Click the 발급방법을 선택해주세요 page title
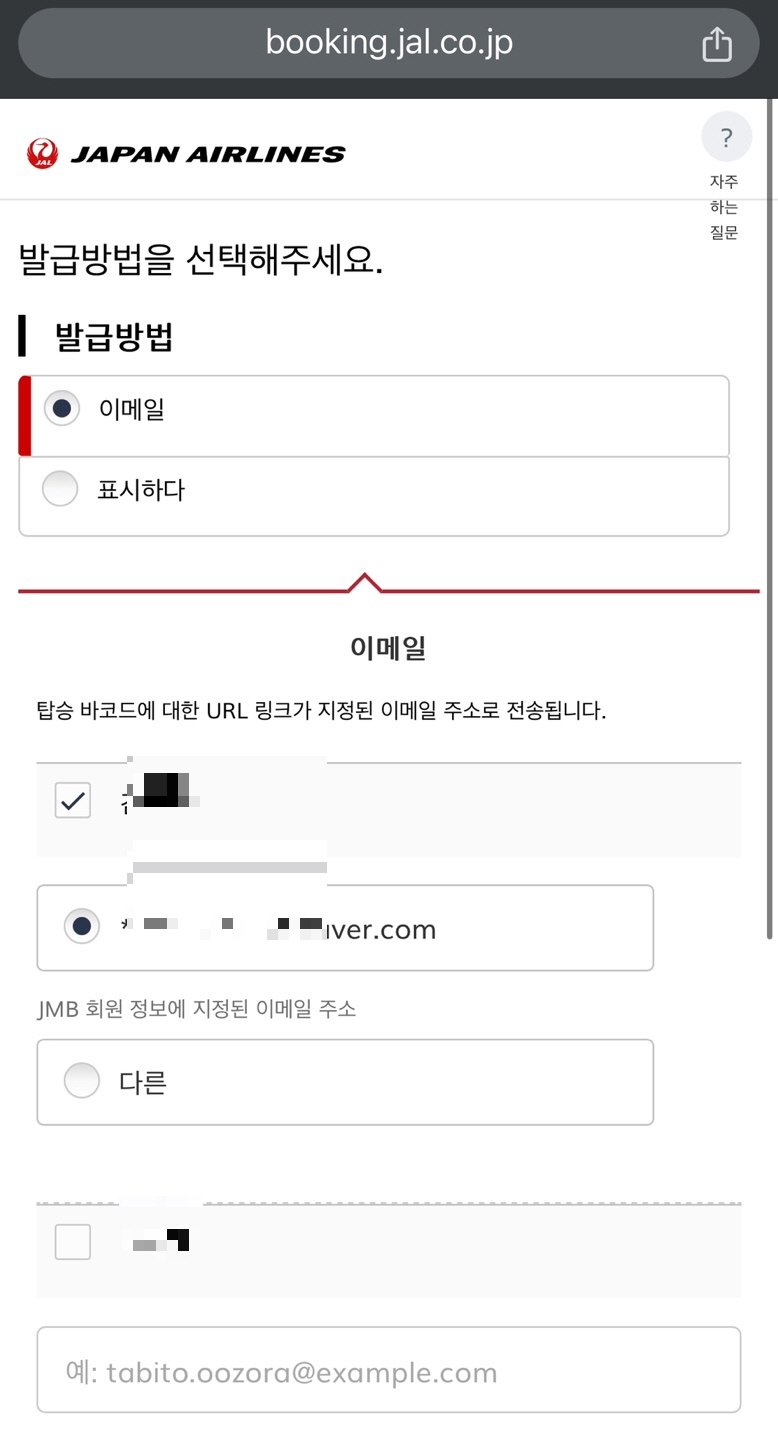The image size is (778, 1440). (200, 262)
